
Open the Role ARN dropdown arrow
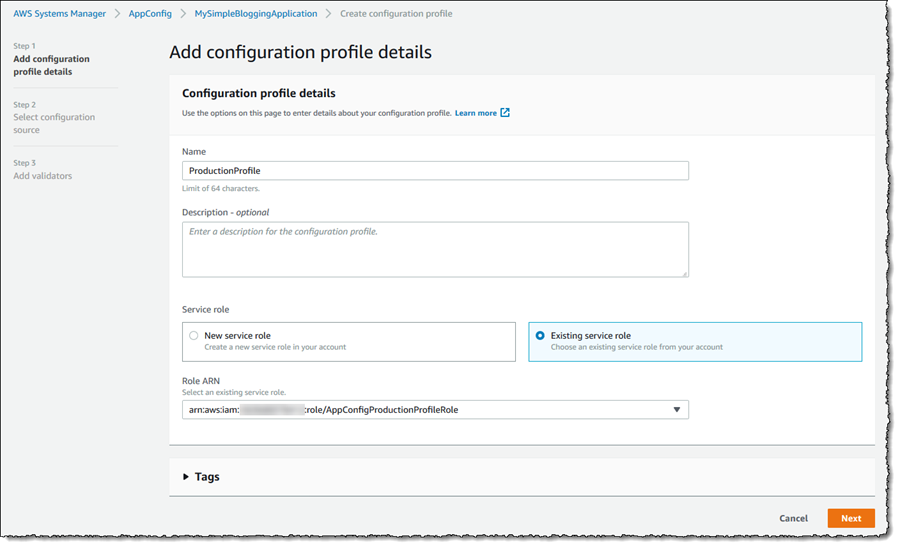point(676,409)
